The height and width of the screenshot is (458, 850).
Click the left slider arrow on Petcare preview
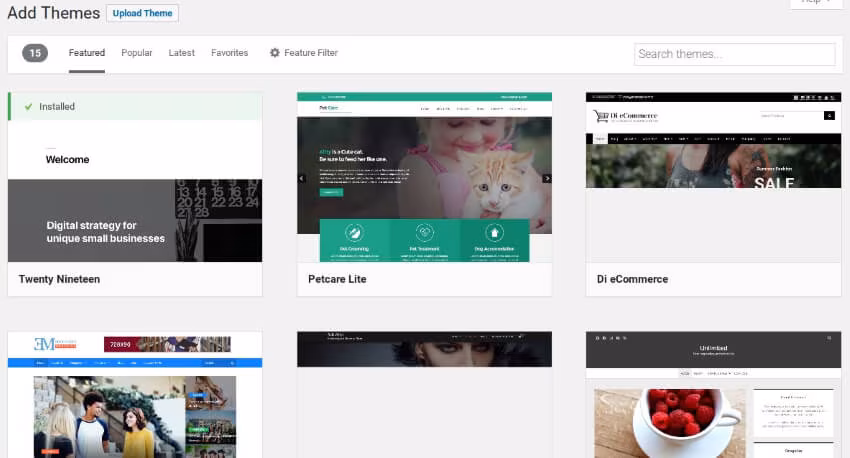[x=302, y=178]
